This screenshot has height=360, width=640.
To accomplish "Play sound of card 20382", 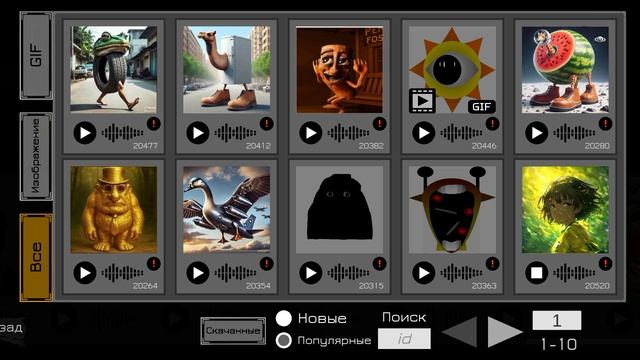I will [x=311, y=133].
